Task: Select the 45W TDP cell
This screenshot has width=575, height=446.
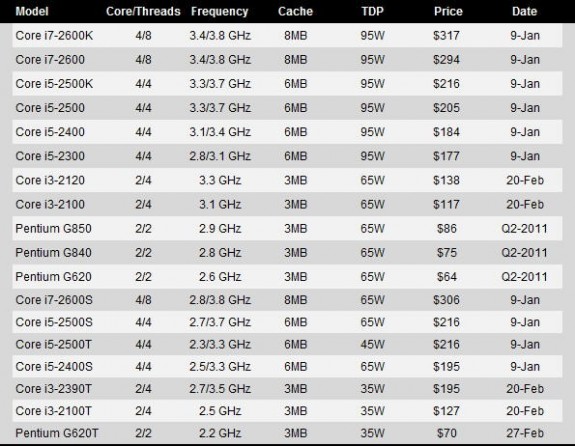Action: 373,344
